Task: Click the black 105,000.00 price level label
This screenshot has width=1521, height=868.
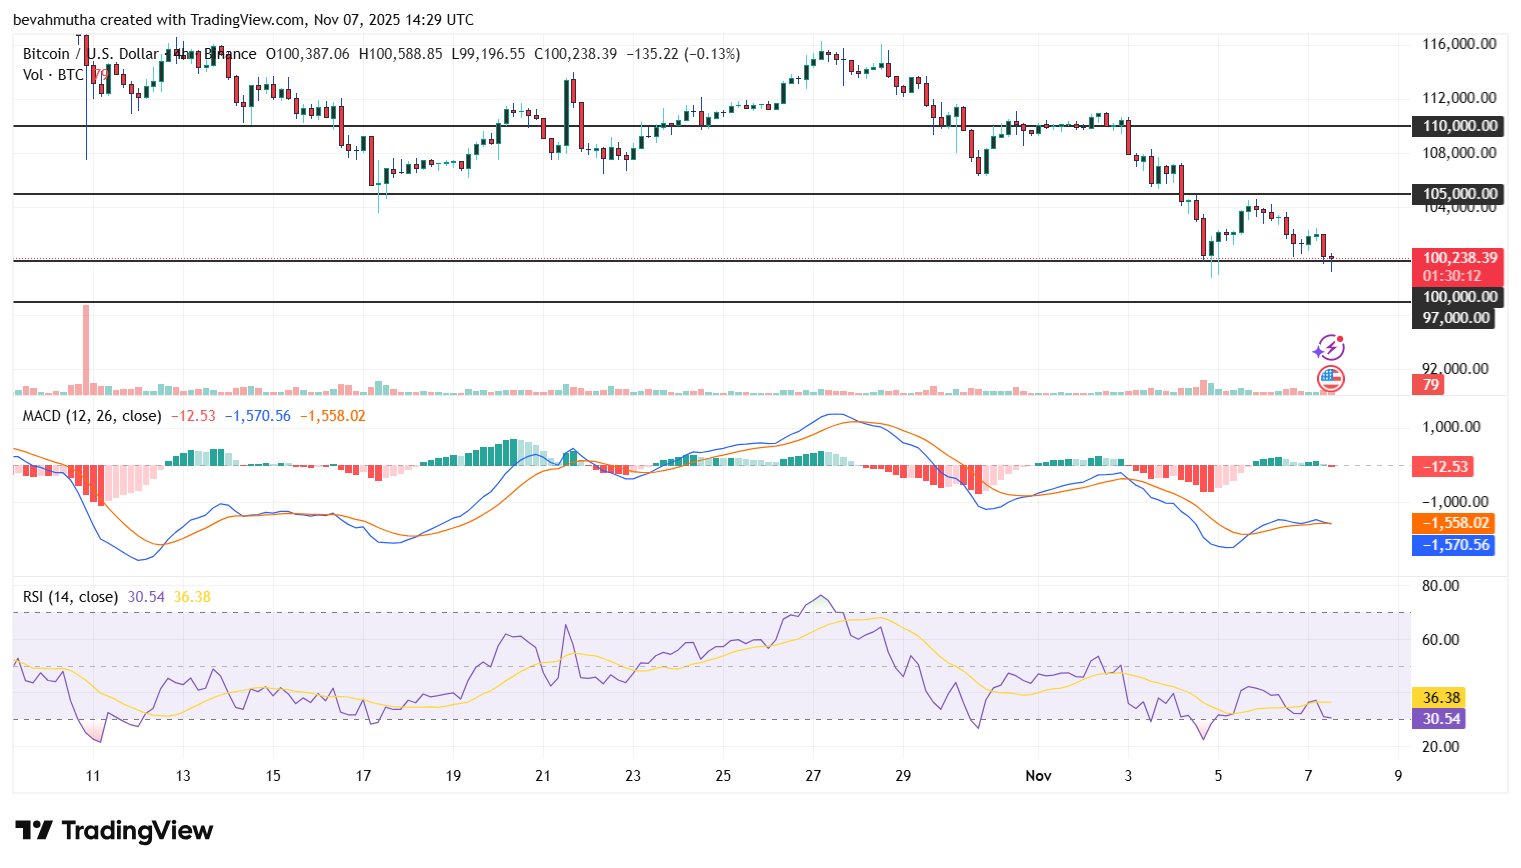Action: click(1455, 194)
